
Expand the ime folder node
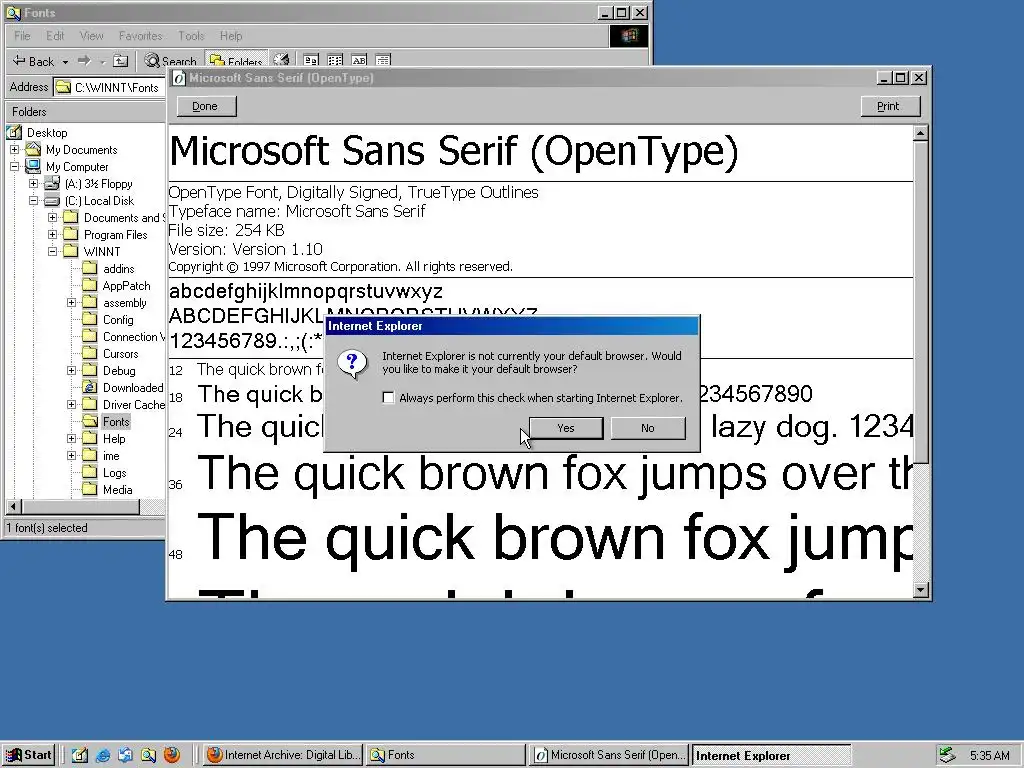72,455
